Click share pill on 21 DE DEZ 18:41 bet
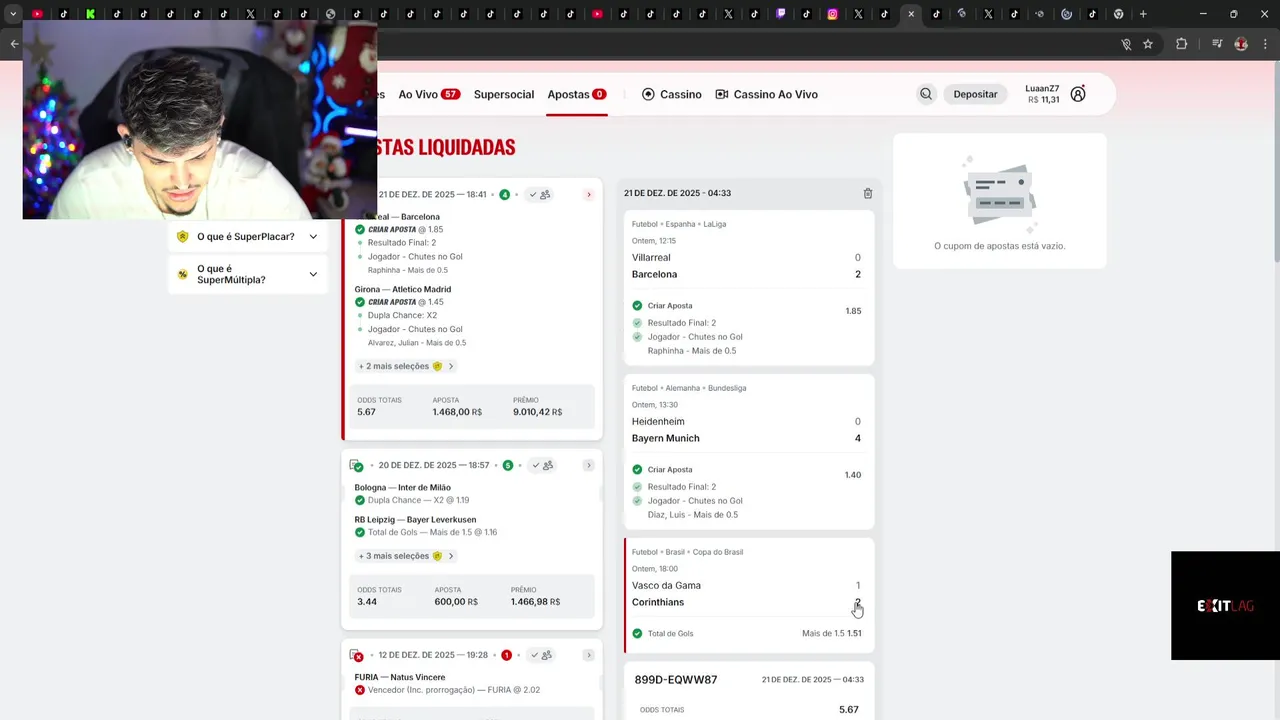 pos(540,194)
